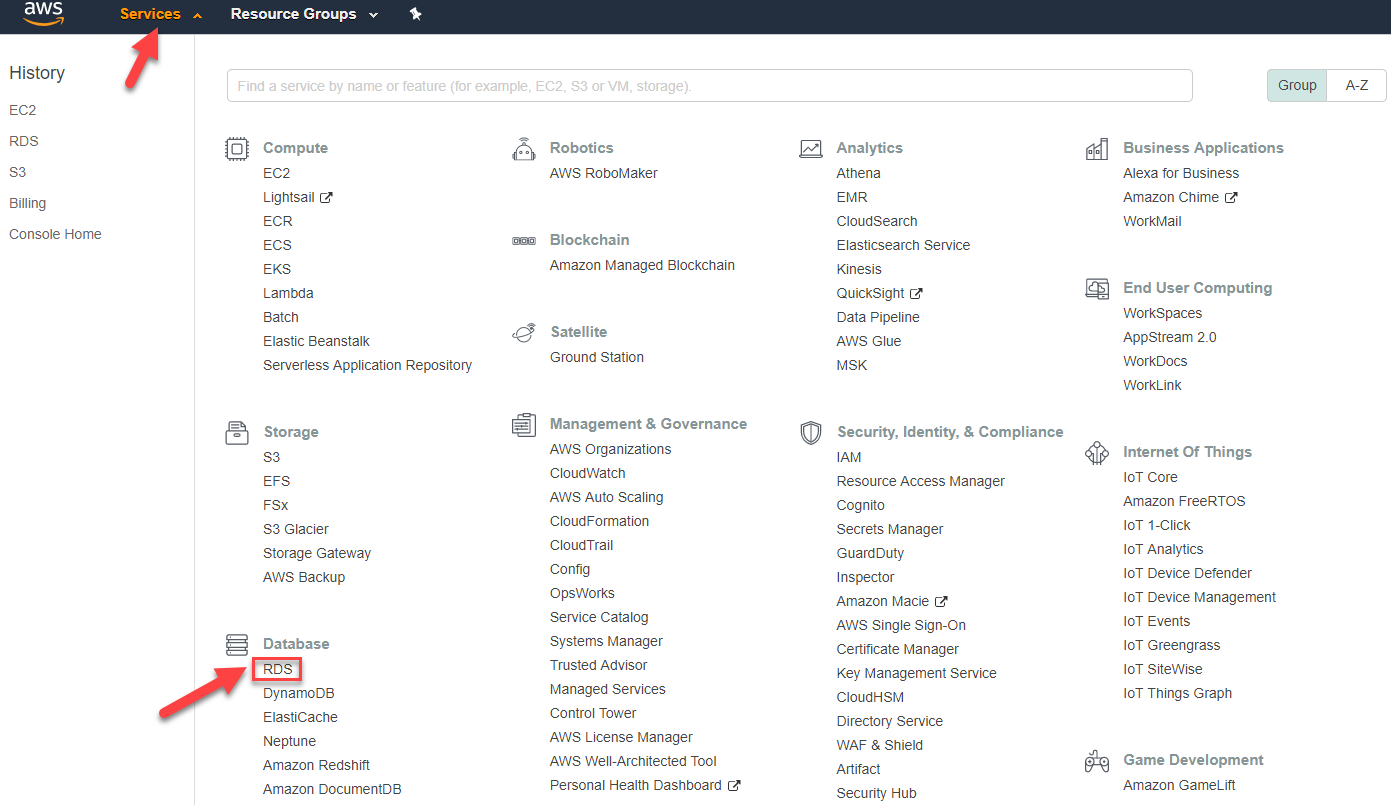The image size is (1391, 805).
Task: Open EC2 from the History list
Action: (x=23, y=110)
